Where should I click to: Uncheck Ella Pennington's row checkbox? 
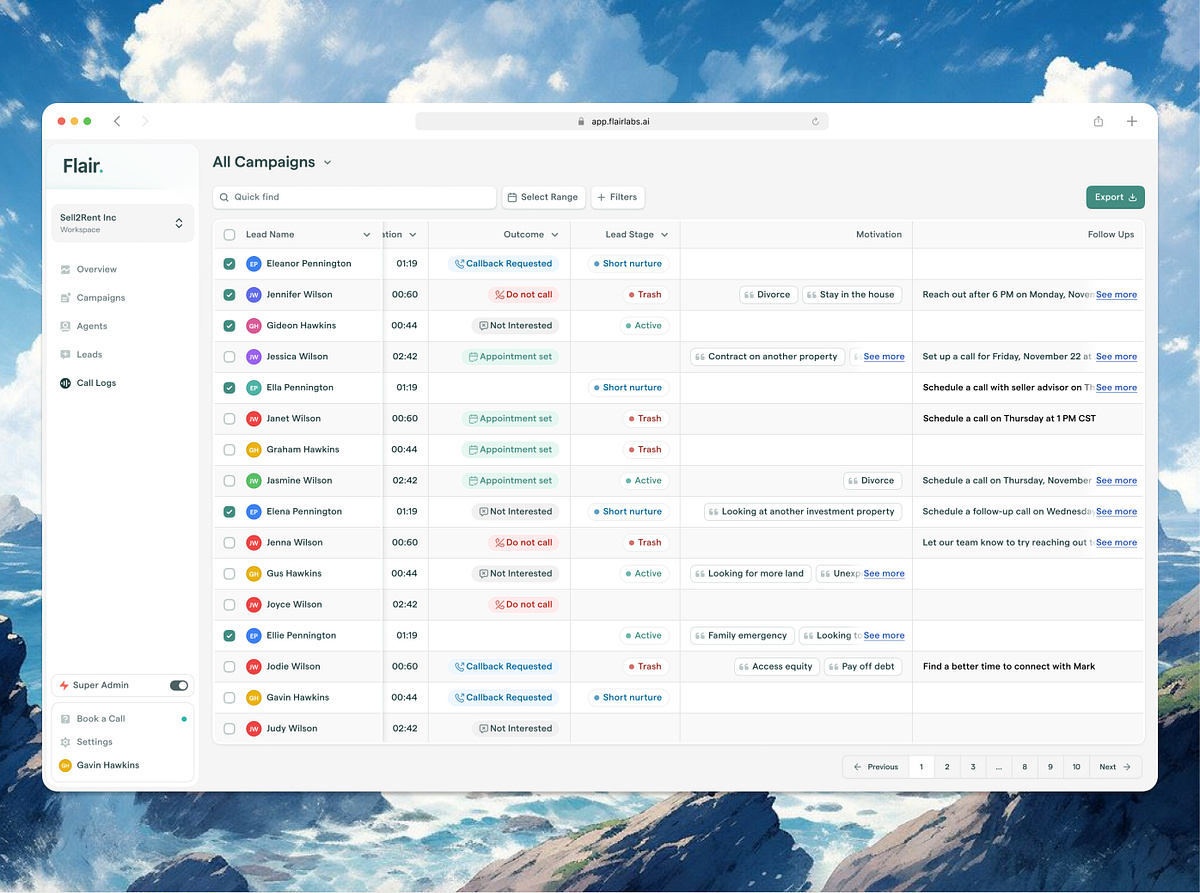pyautogui.click(x=229, y=388)
